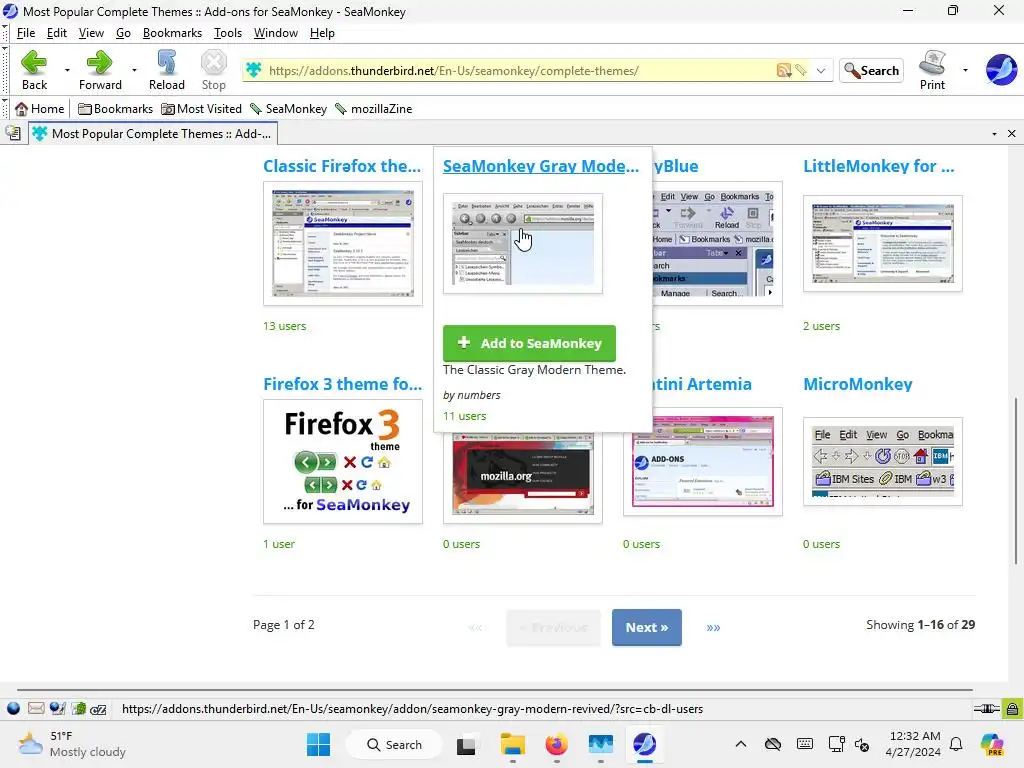Close the current browser tab
1024x768 pixels.
(1012, 134)
